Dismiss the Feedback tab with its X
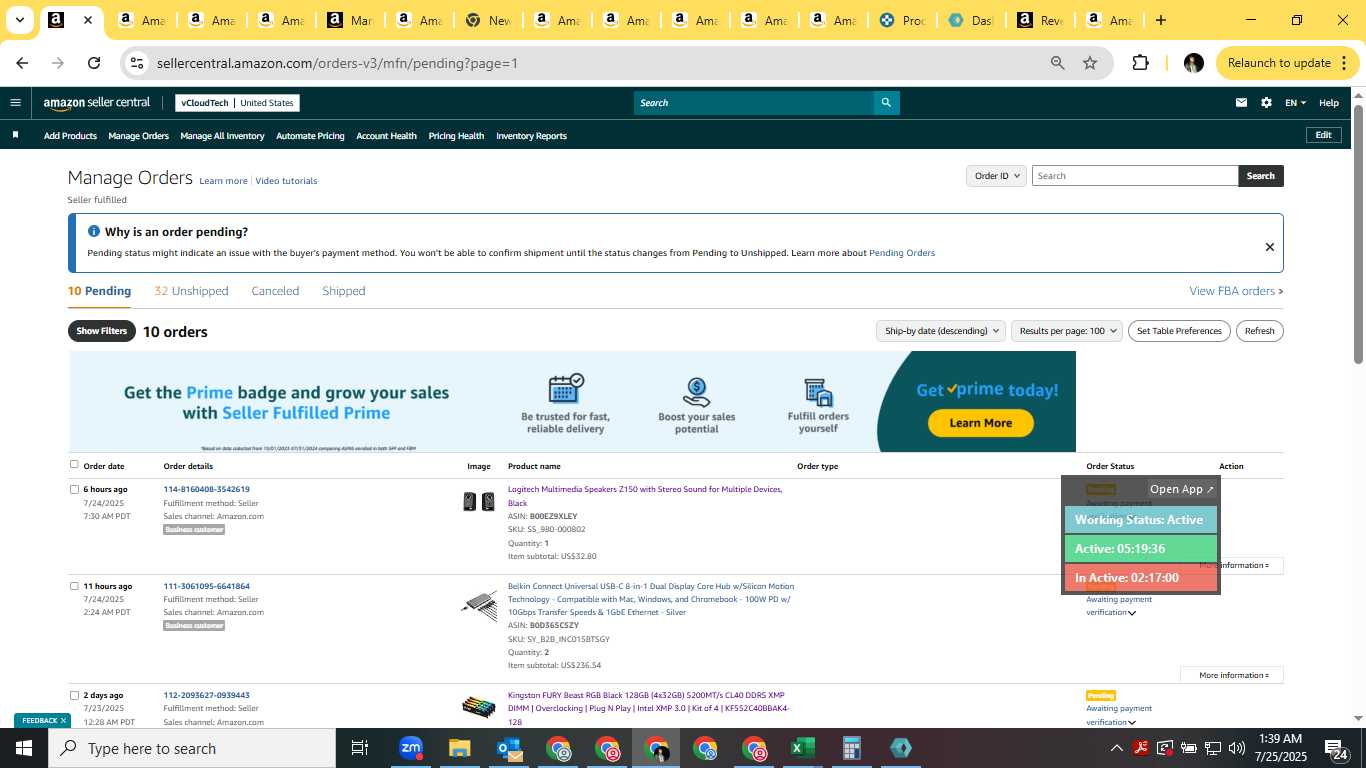Screen dimensions: 1366x768 click(63, 720)
